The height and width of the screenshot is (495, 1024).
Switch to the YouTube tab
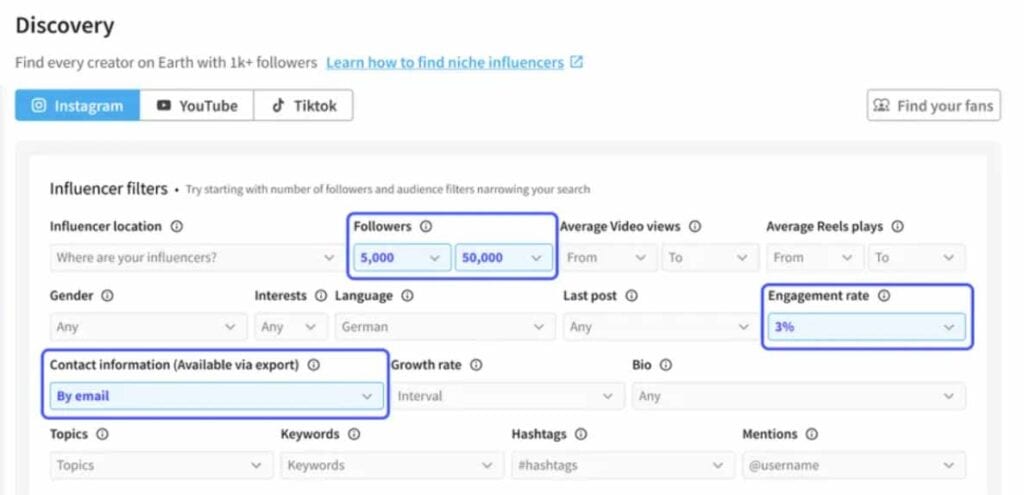click(197, 105)
